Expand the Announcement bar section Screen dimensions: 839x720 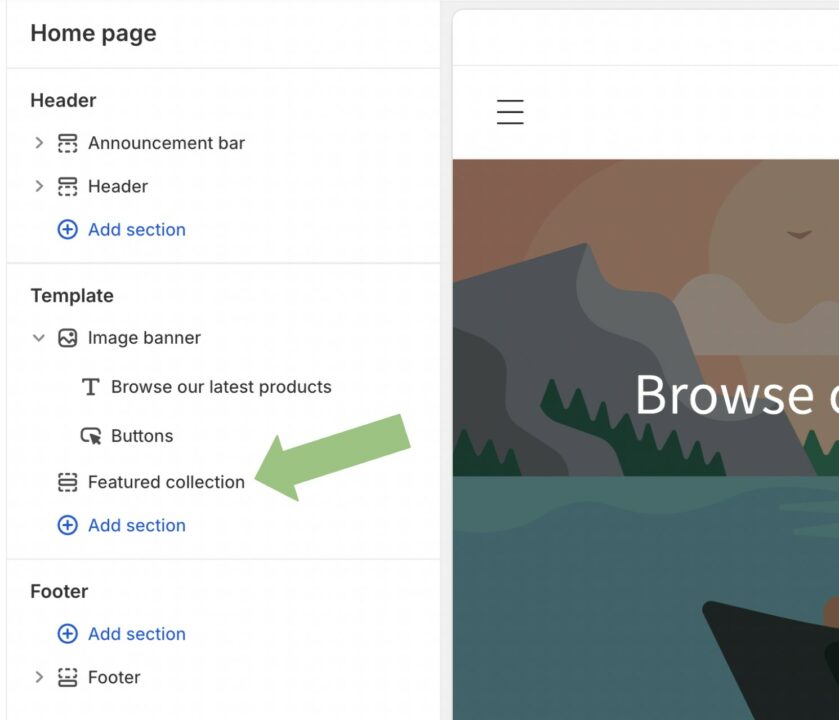click(39, 143)
